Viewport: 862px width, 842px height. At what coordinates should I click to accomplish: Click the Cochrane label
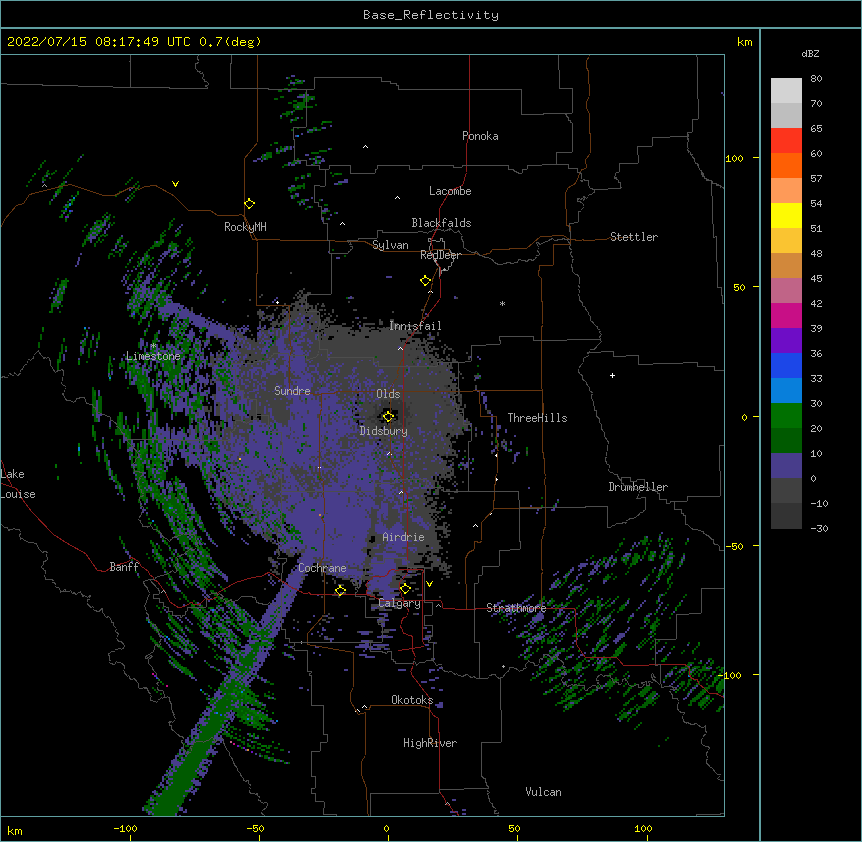322,568
